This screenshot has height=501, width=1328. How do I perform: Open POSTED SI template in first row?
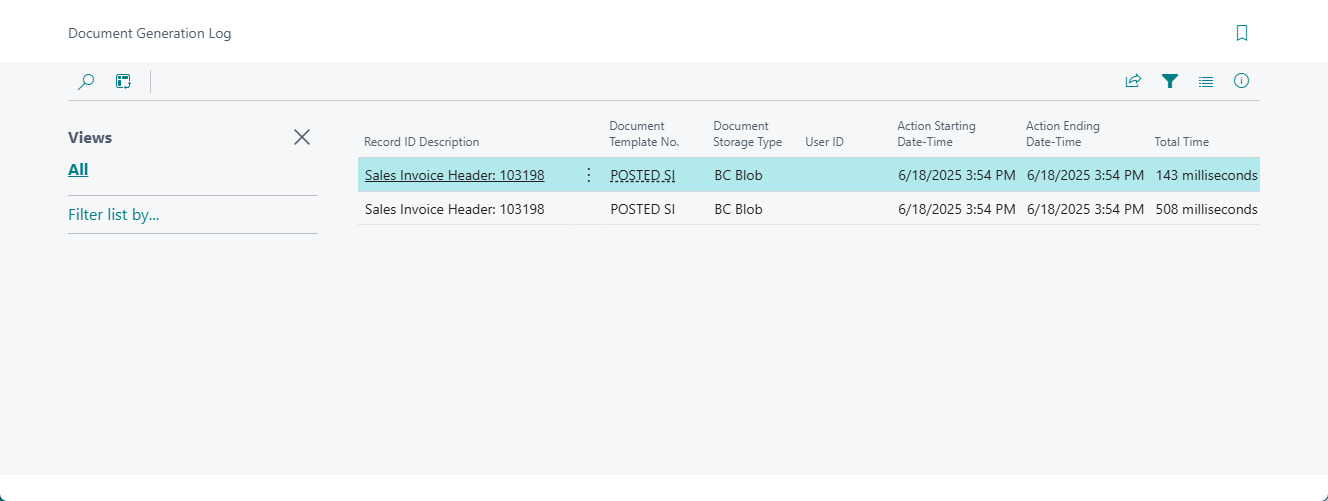(642, 176)
